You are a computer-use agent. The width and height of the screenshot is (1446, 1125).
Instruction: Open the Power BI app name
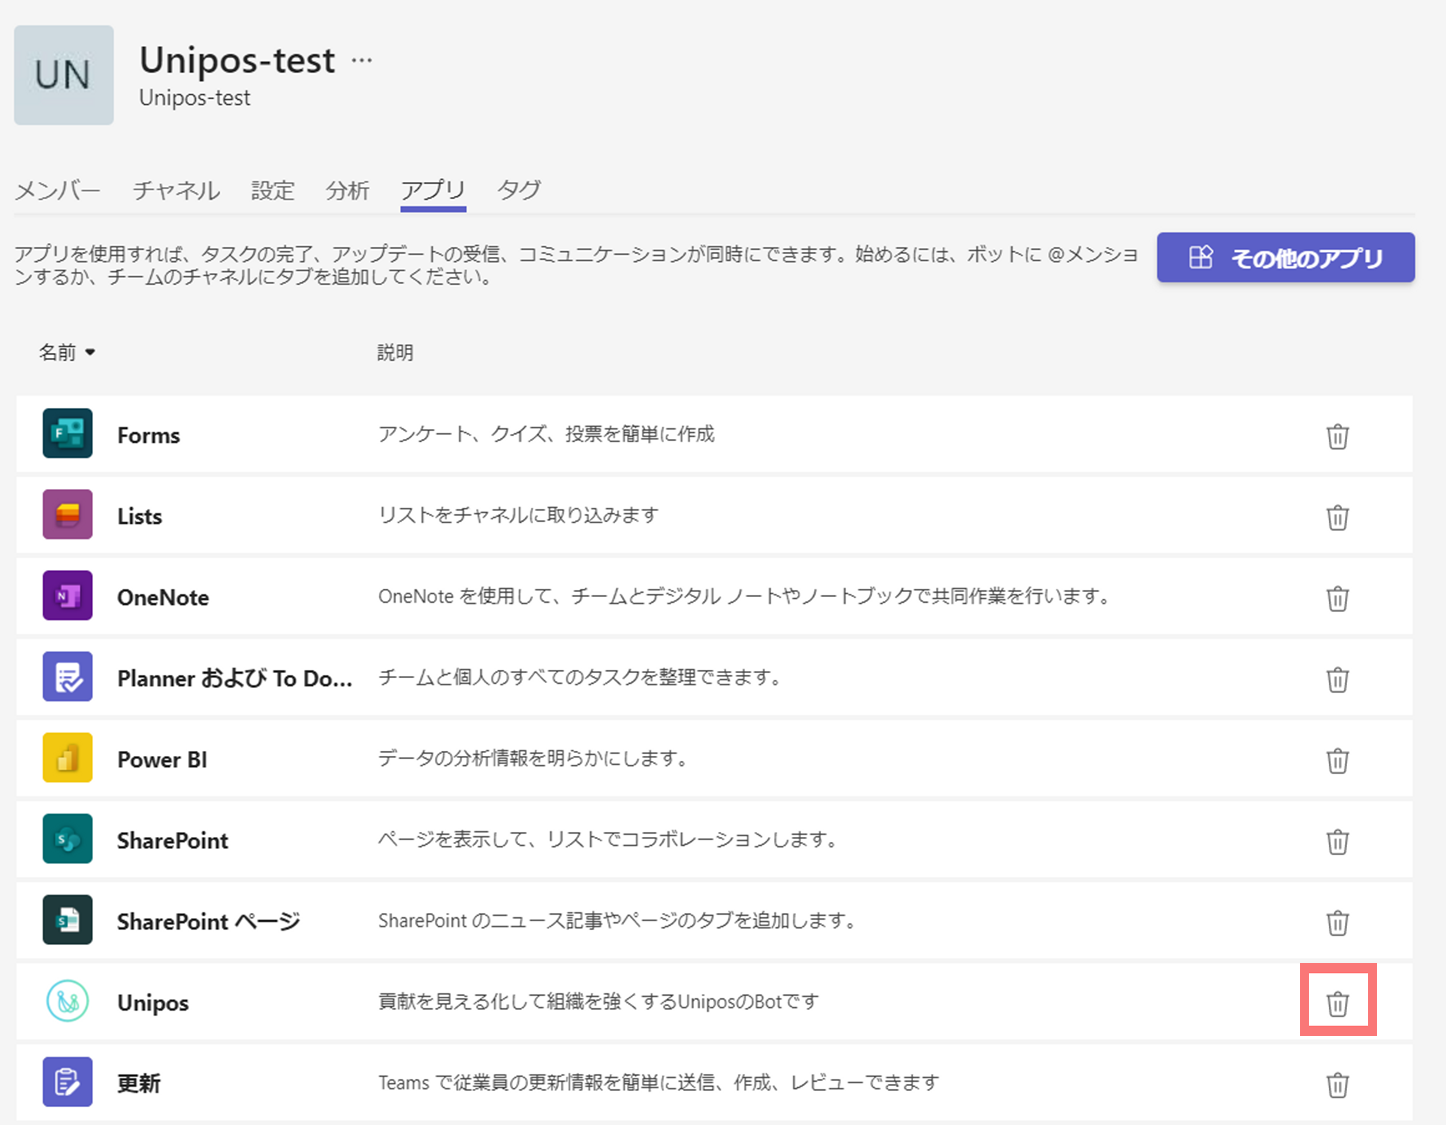[x=162, y=759]
